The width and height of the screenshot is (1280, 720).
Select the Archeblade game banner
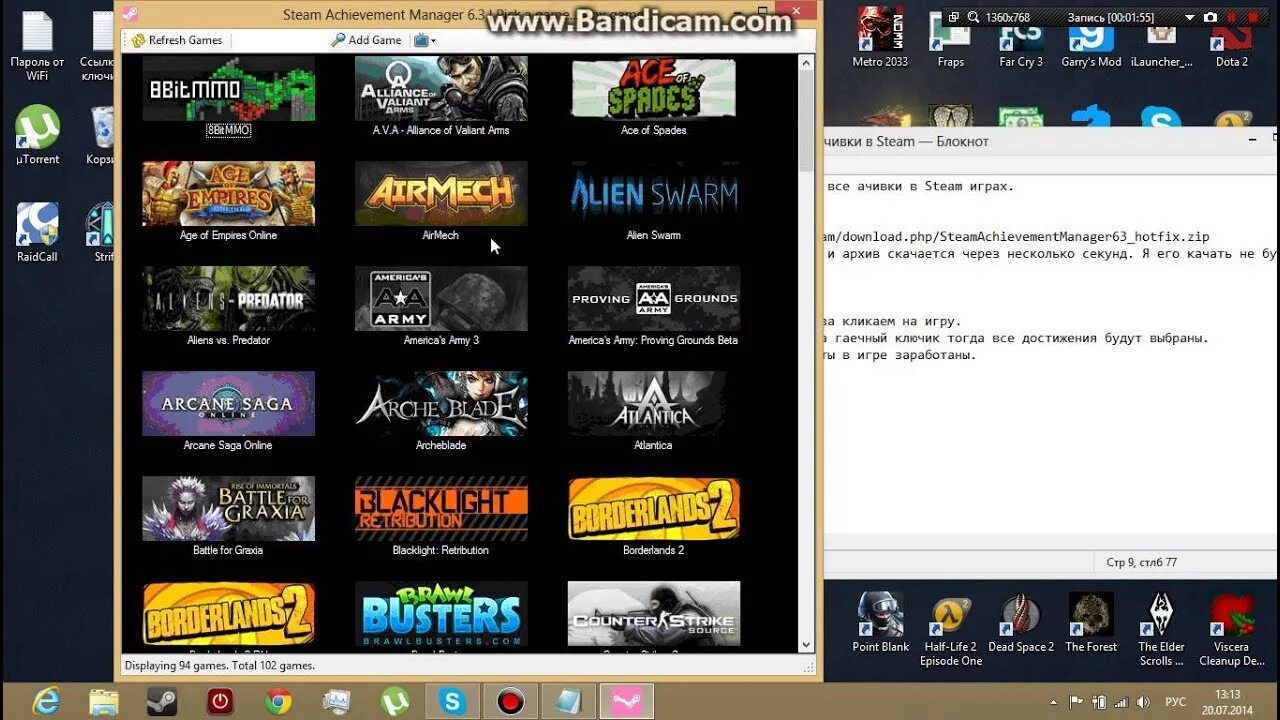tap(441, 404)
